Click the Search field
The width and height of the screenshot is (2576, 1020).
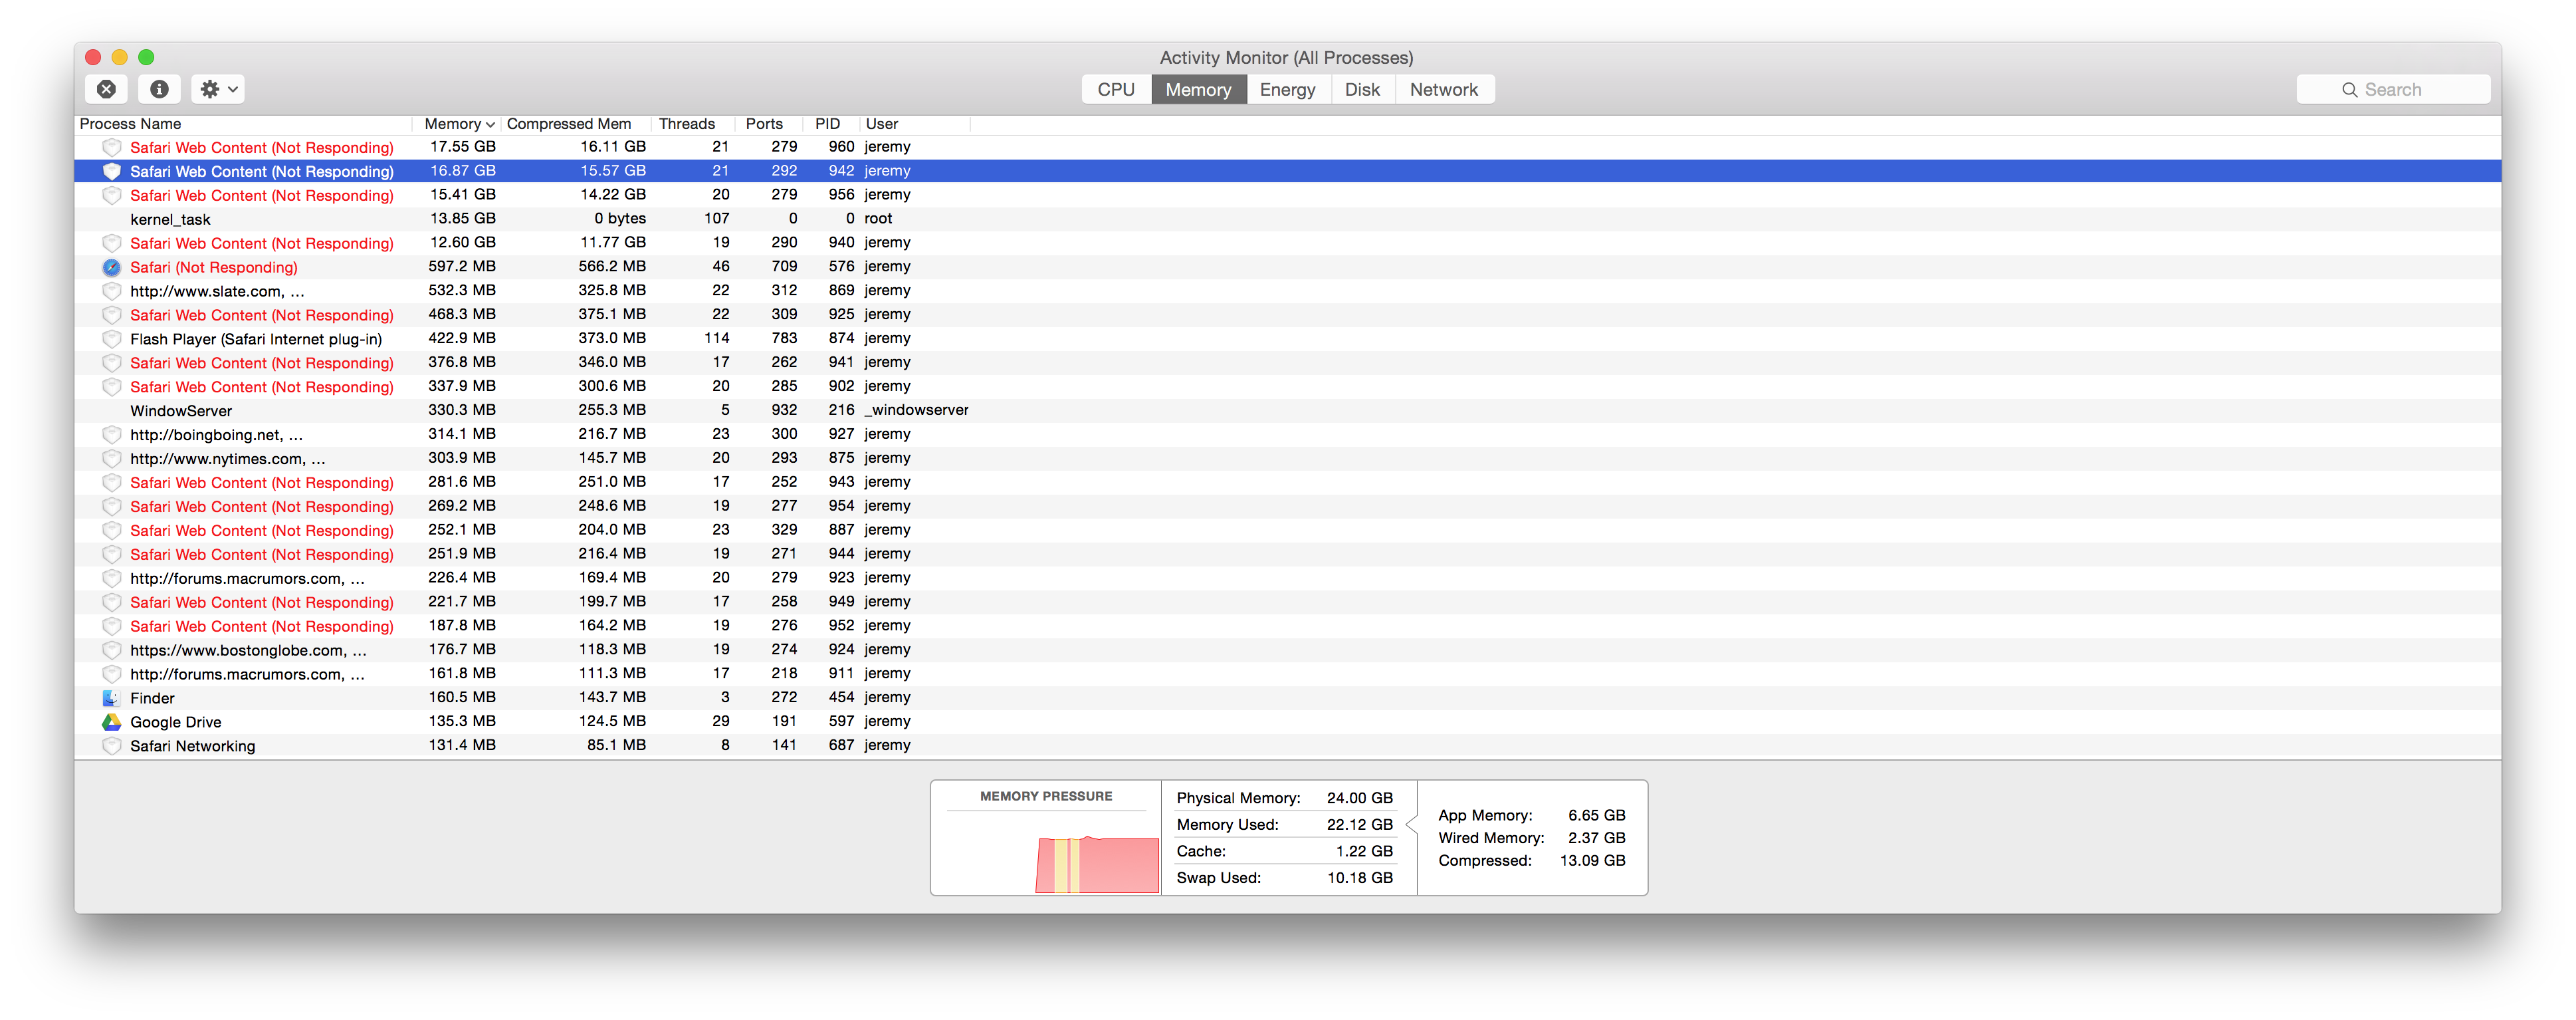click(x=2392, y=89)
